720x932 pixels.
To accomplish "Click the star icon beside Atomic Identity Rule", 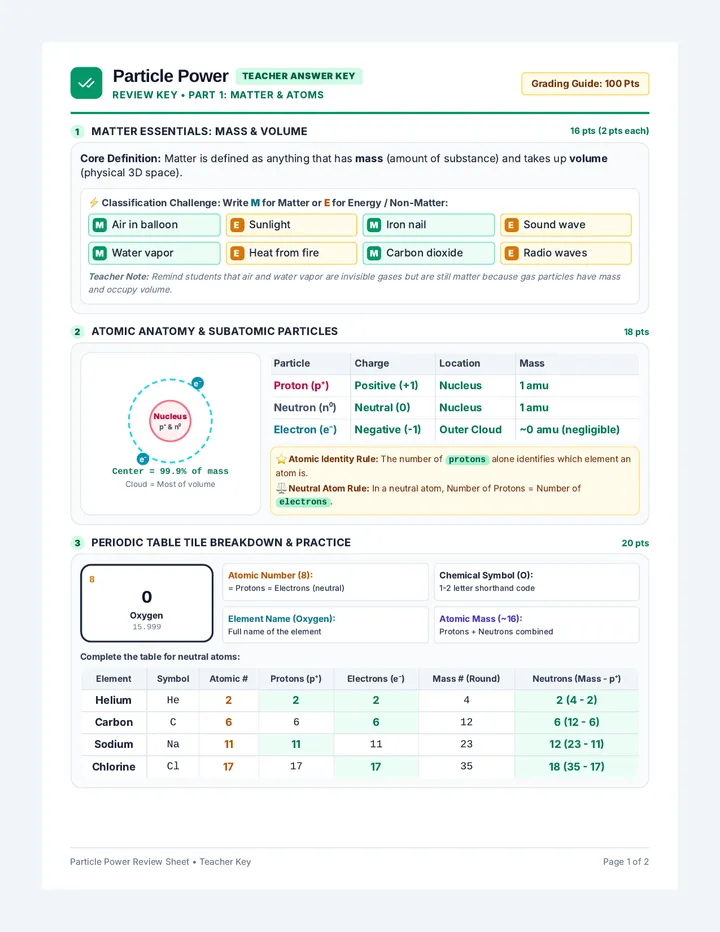I will pos(281,459).
